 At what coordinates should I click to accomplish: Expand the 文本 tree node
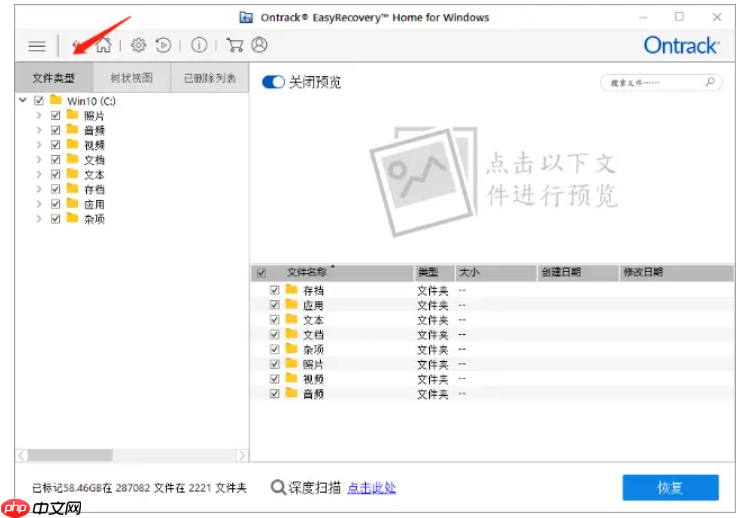point(39,174)
